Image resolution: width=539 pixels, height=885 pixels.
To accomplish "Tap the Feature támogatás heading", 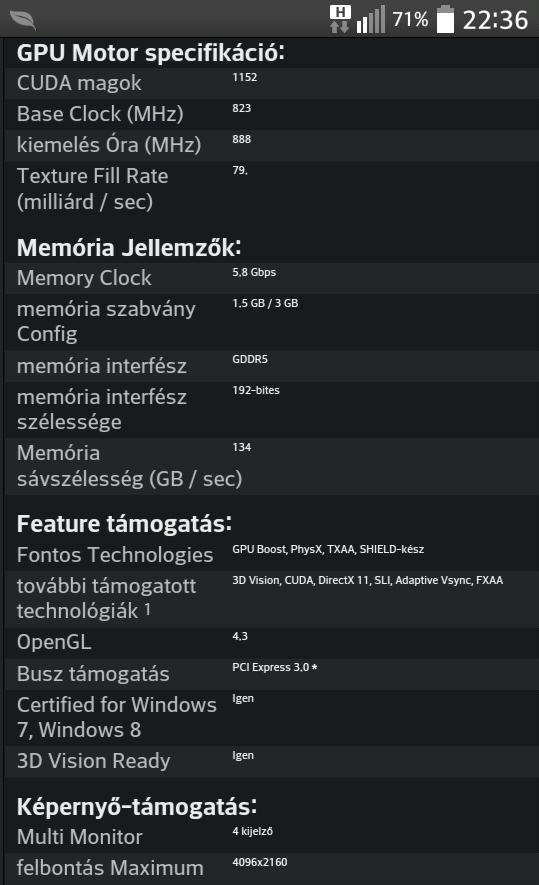I will pyautogui.click(x=124, y=524).
